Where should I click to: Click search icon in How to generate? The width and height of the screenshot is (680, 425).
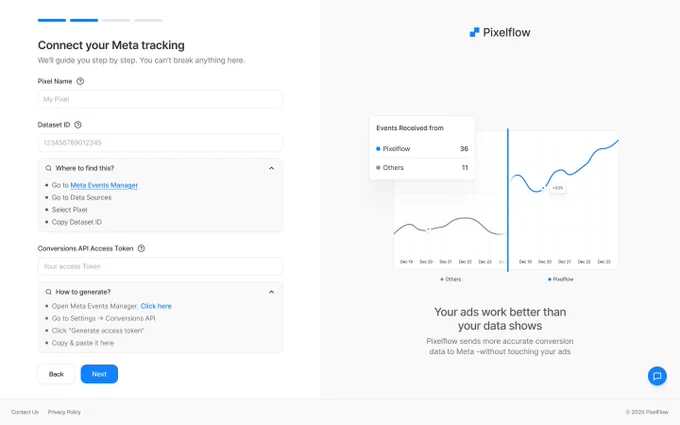(x=49, y=292)
